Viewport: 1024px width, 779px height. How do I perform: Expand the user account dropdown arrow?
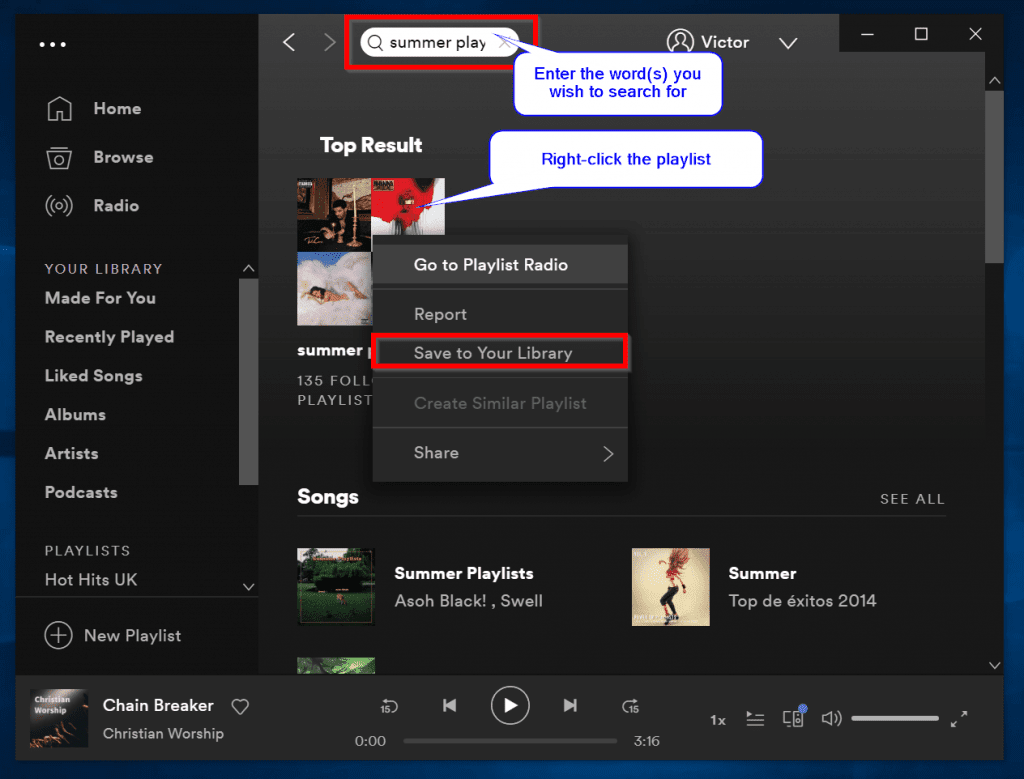(788, 43)
